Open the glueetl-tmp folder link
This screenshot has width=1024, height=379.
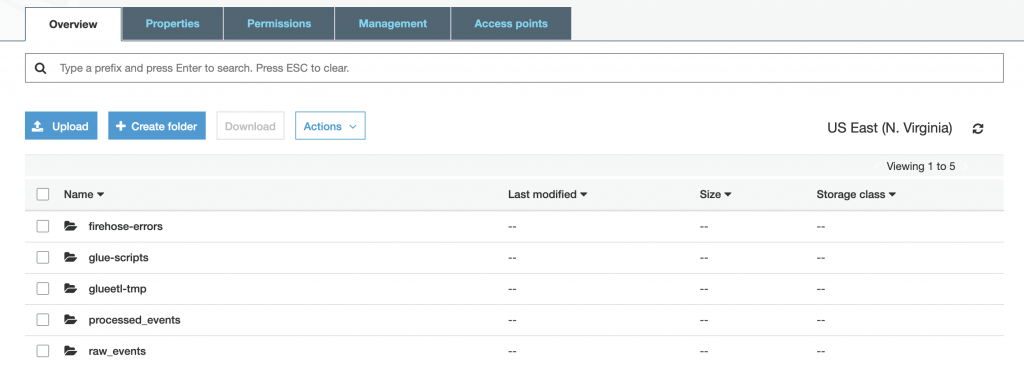point(118,288)
